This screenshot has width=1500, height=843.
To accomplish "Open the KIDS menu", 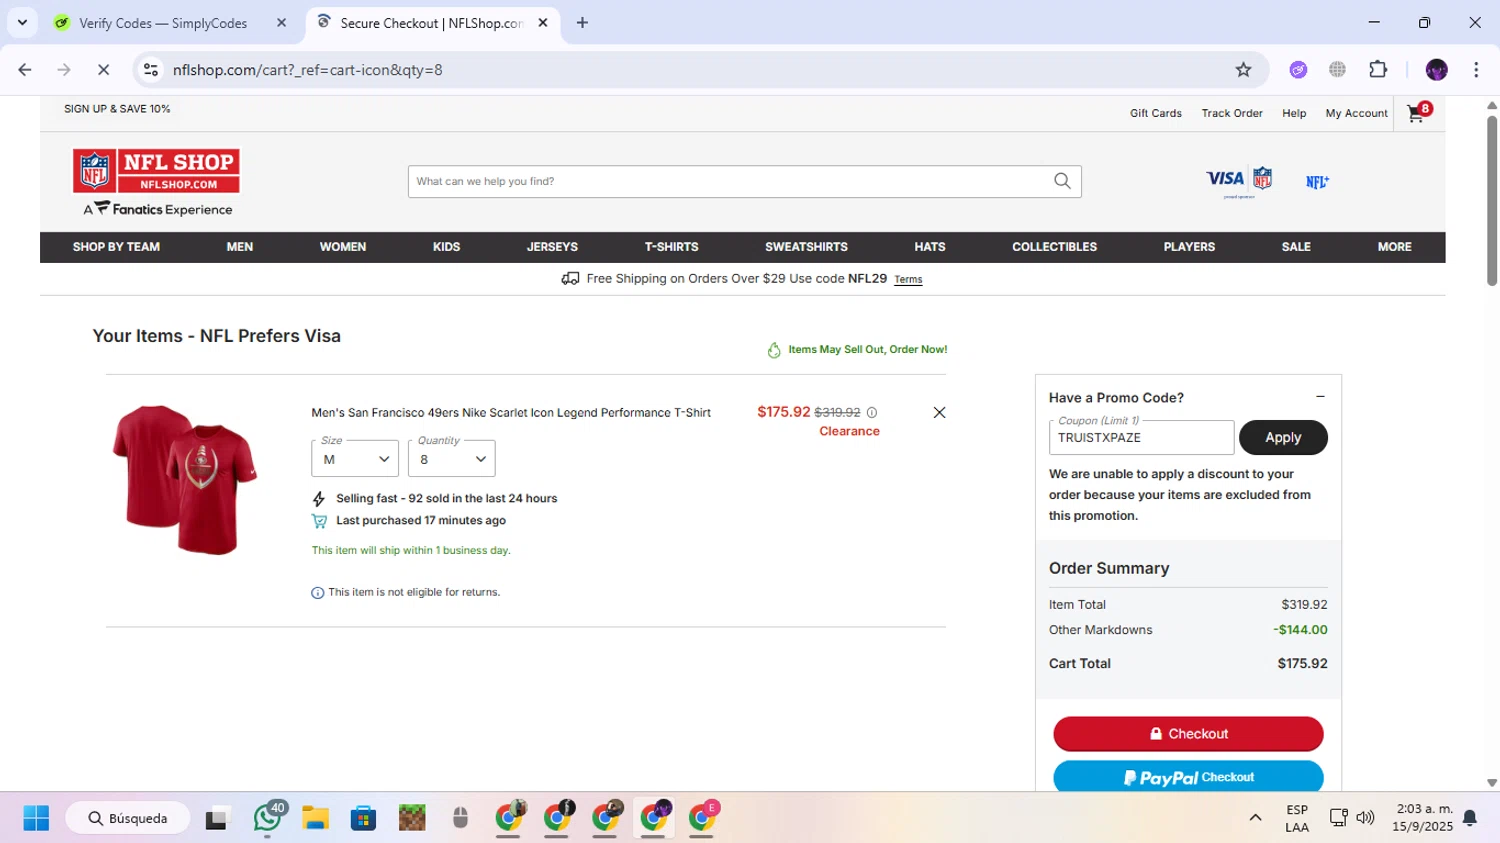I will coord(447,247).
